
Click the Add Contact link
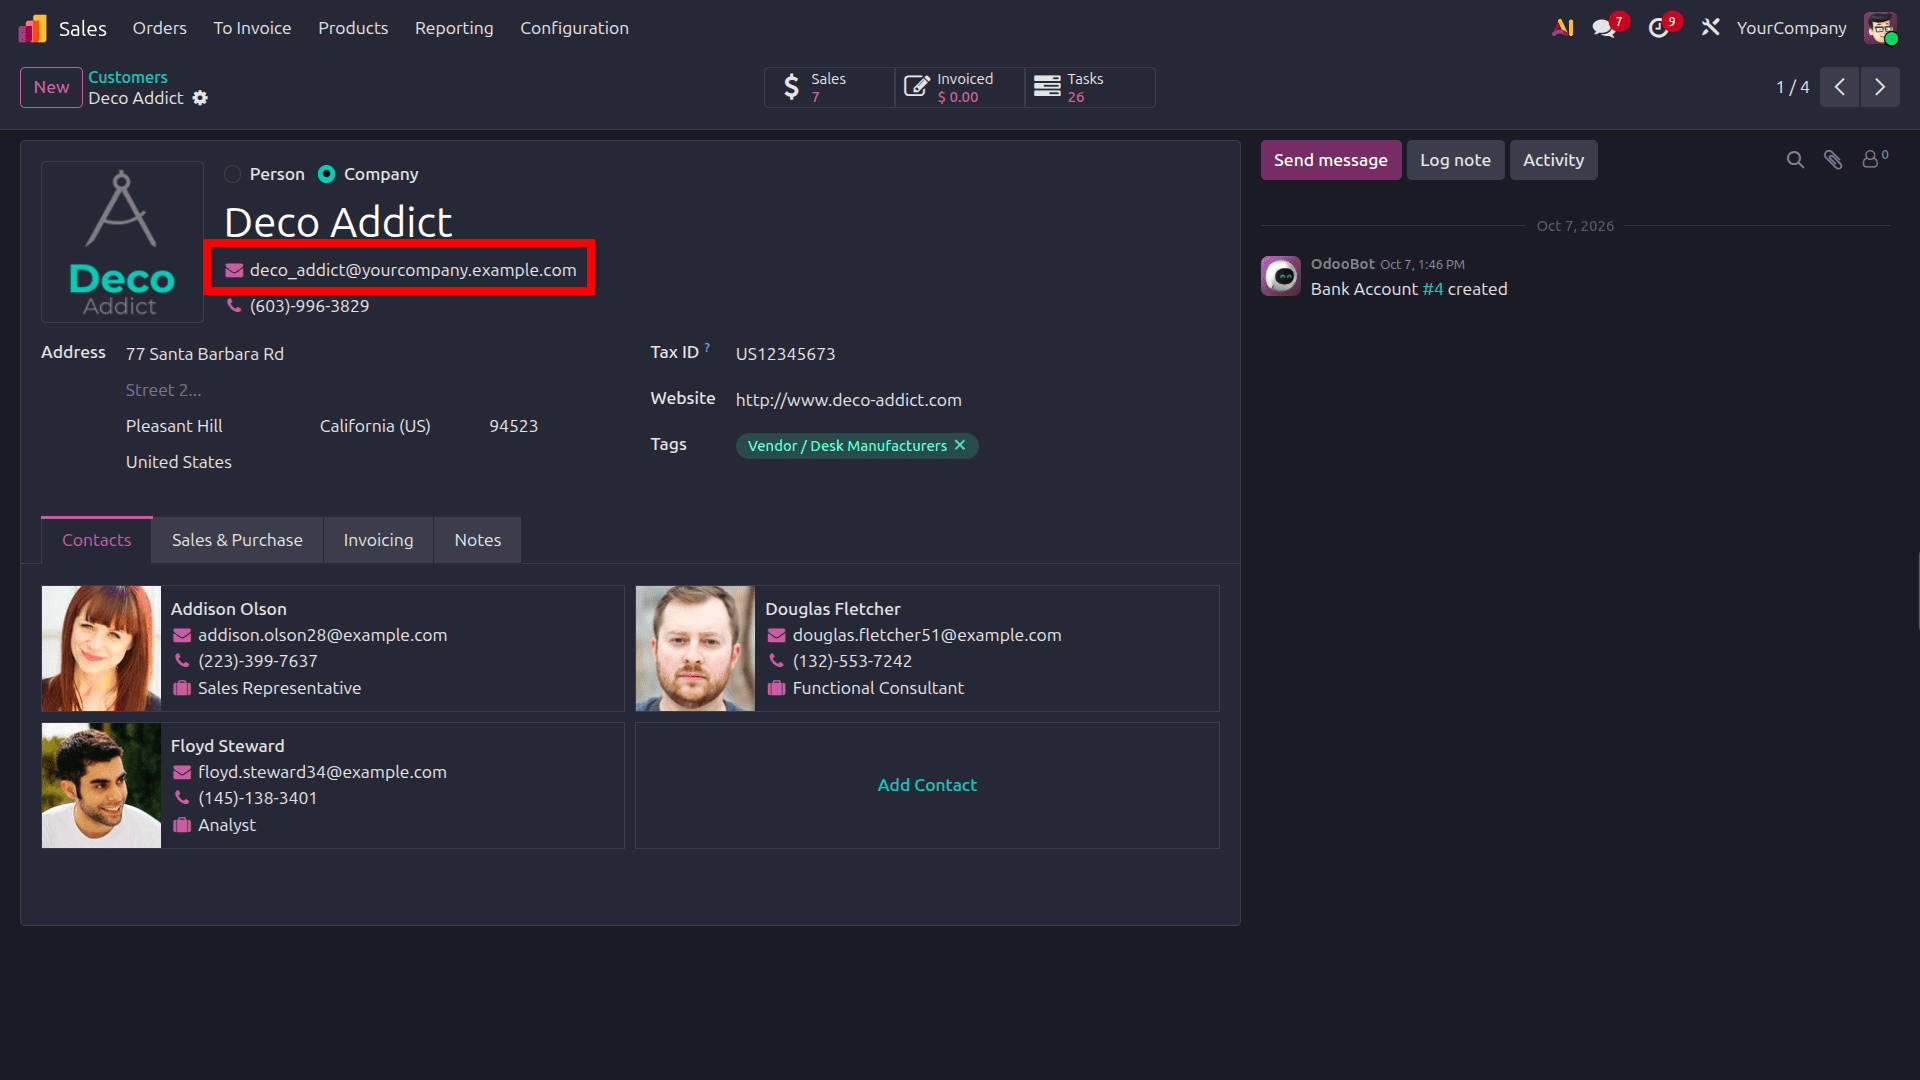(x=927, y=785)
